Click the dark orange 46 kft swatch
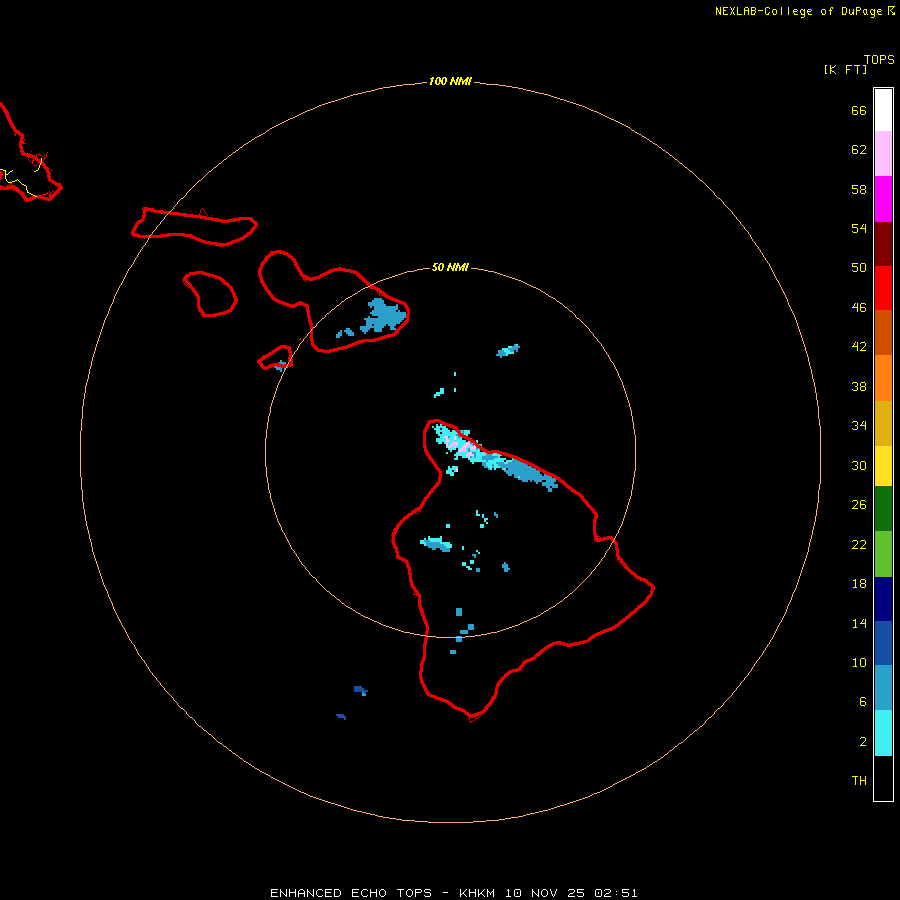900x900 pixels. click(x=883, y=332)
